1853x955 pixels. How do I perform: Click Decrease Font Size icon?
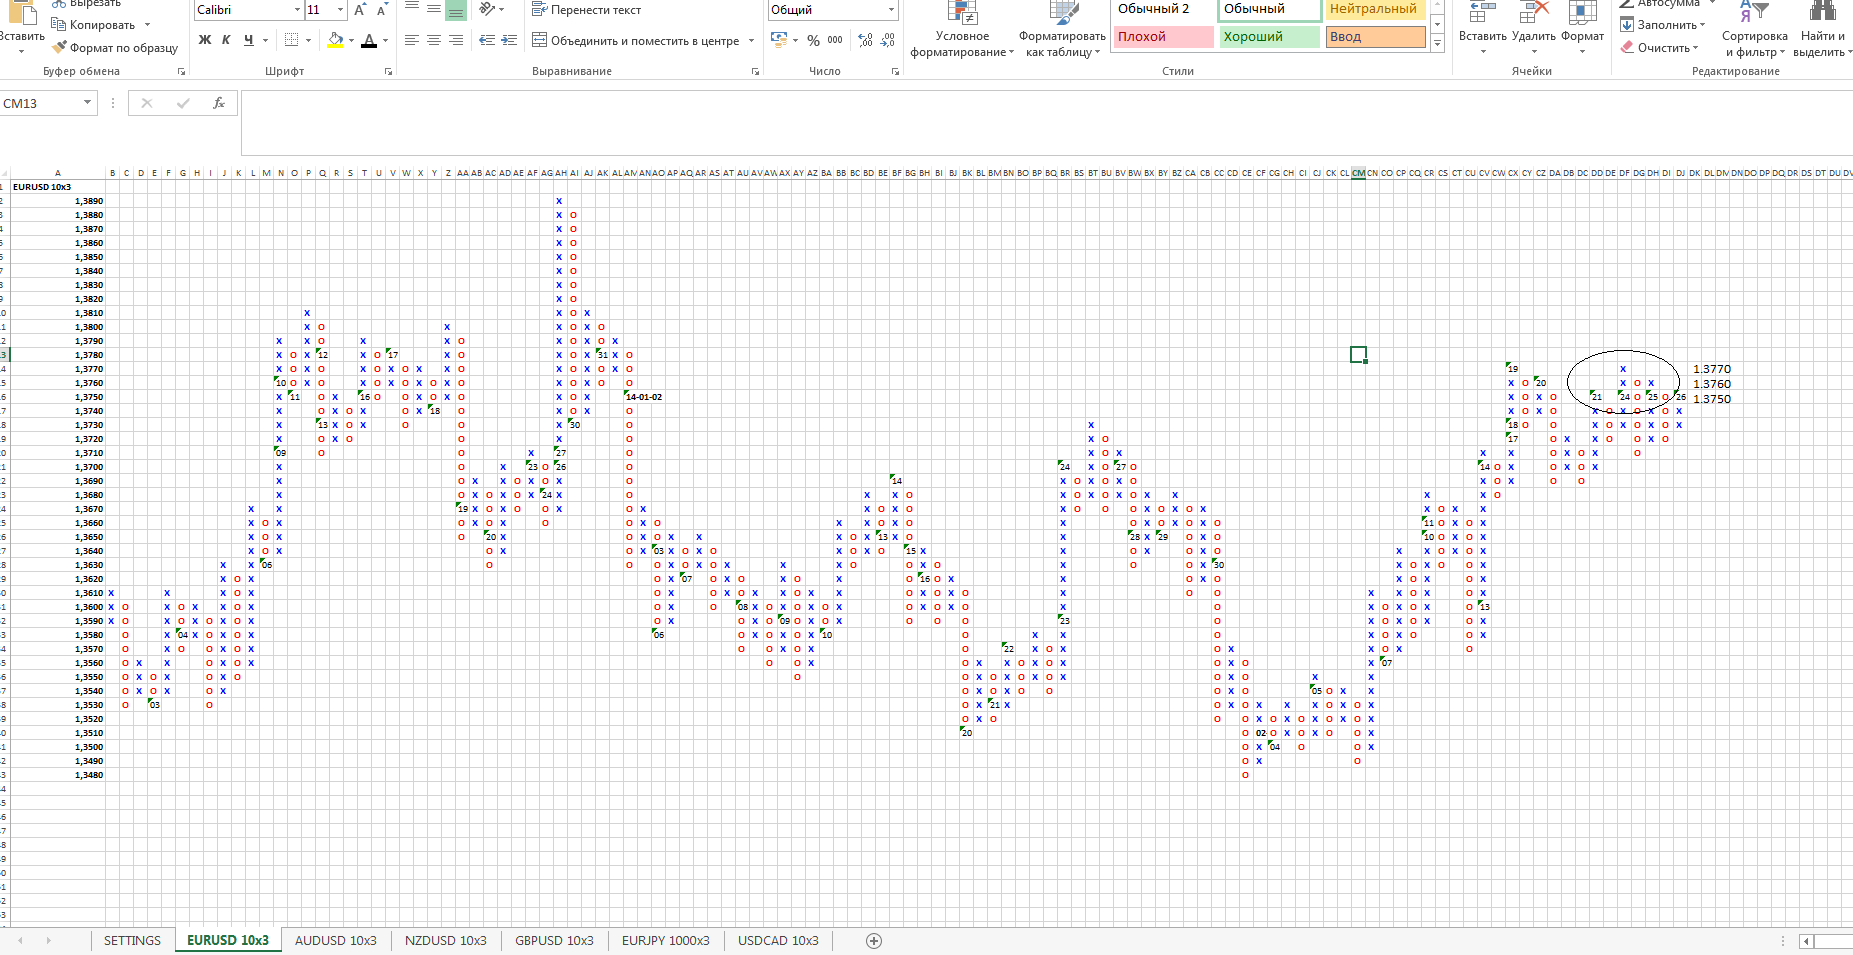click(382, 9)
